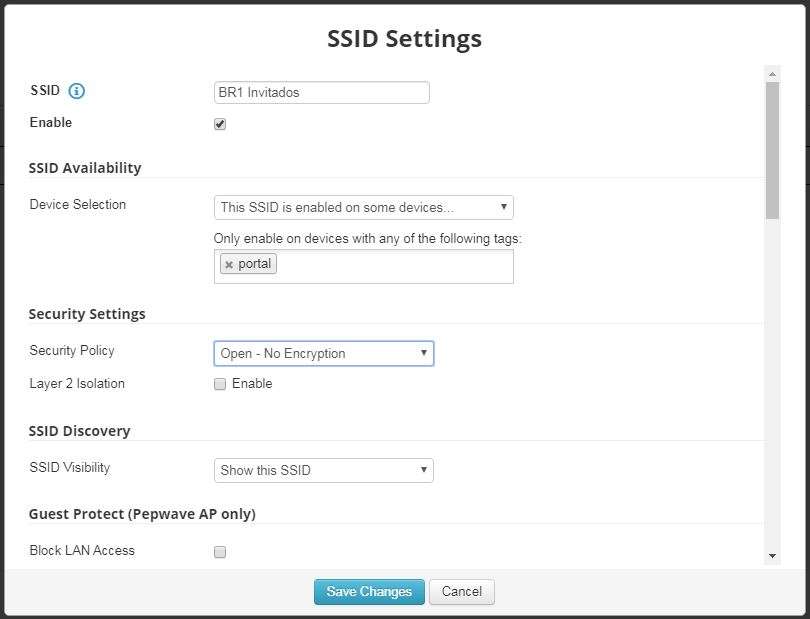This screenshot has height=619, width=810.
Task: Click the scrollbar down arrow
Action: (771, 556)
